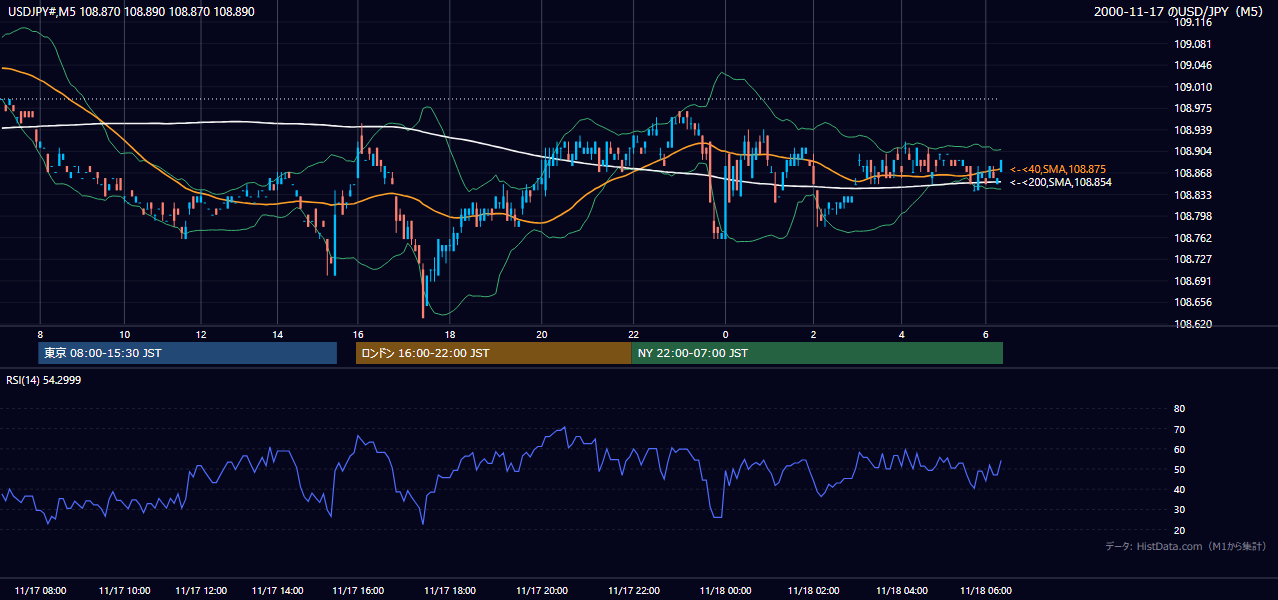Click the 109.116 price axis label
The width and height of the screenshot is (1278, 600).
tap(1193, 22)
